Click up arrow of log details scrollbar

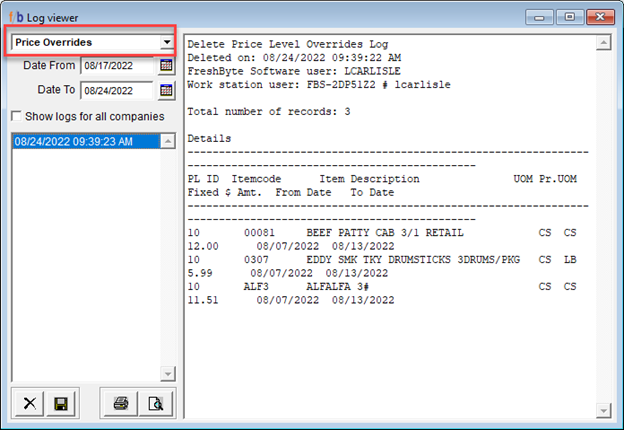pos(603,43)
